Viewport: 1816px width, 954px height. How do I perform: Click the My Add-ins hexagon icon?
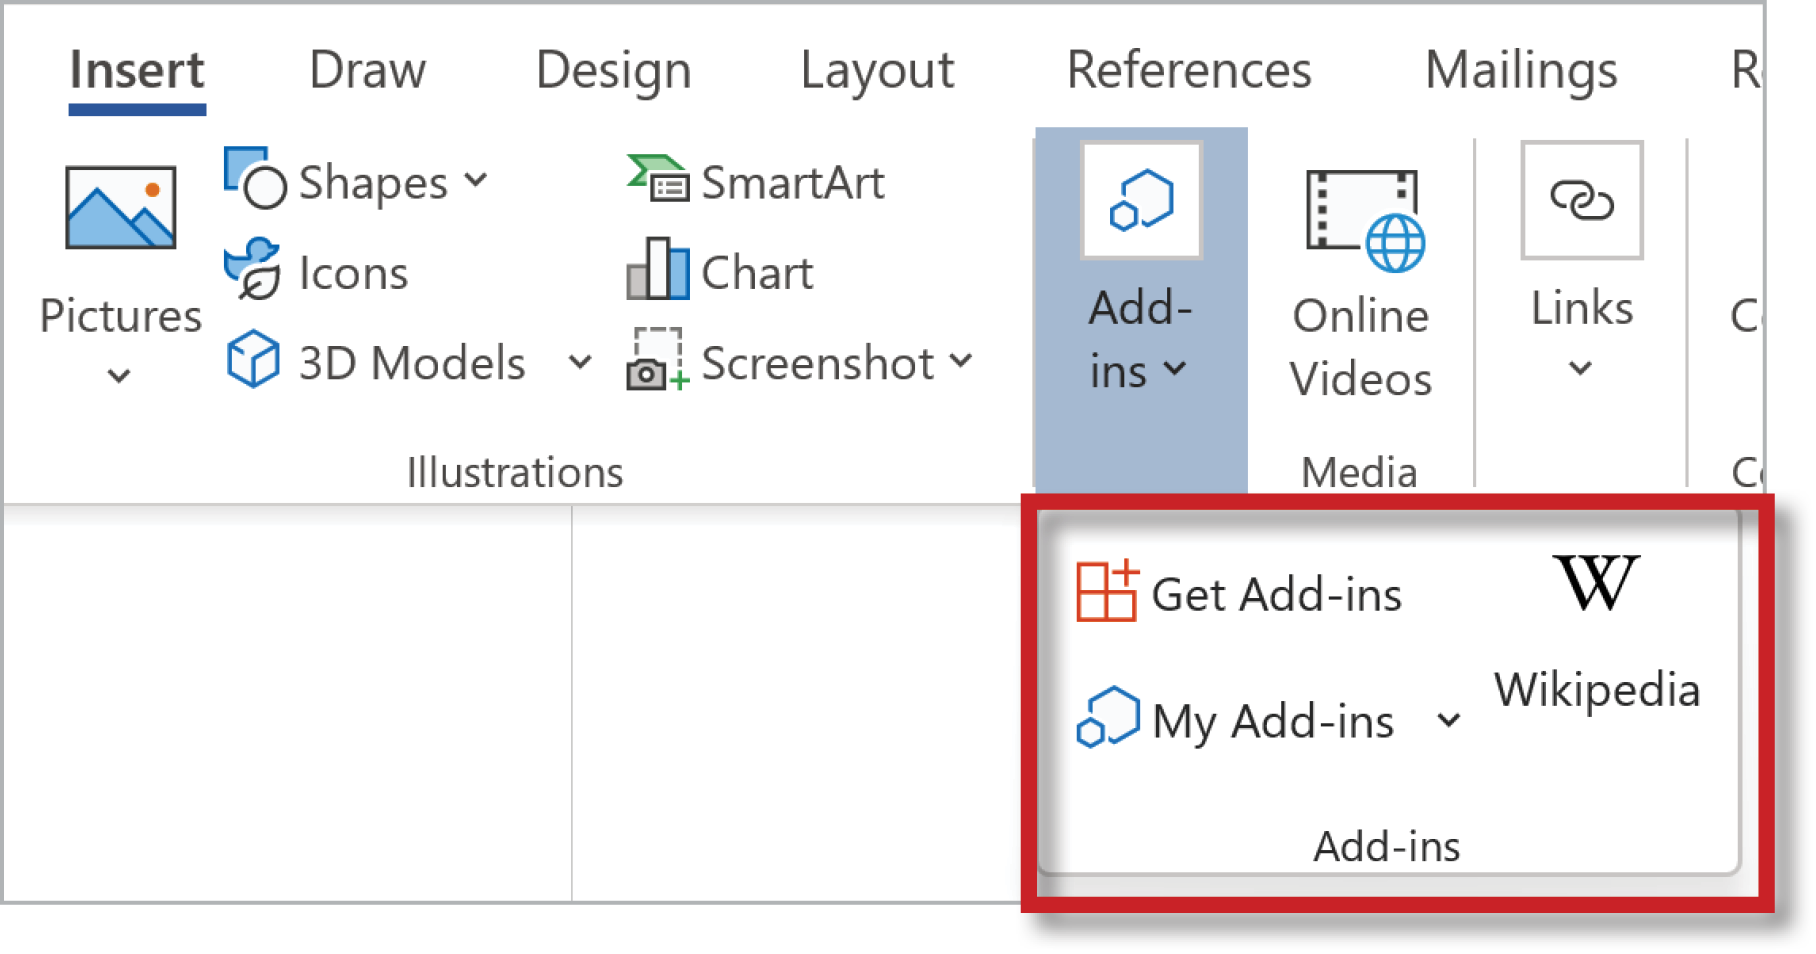click(x=1108, y=717)
